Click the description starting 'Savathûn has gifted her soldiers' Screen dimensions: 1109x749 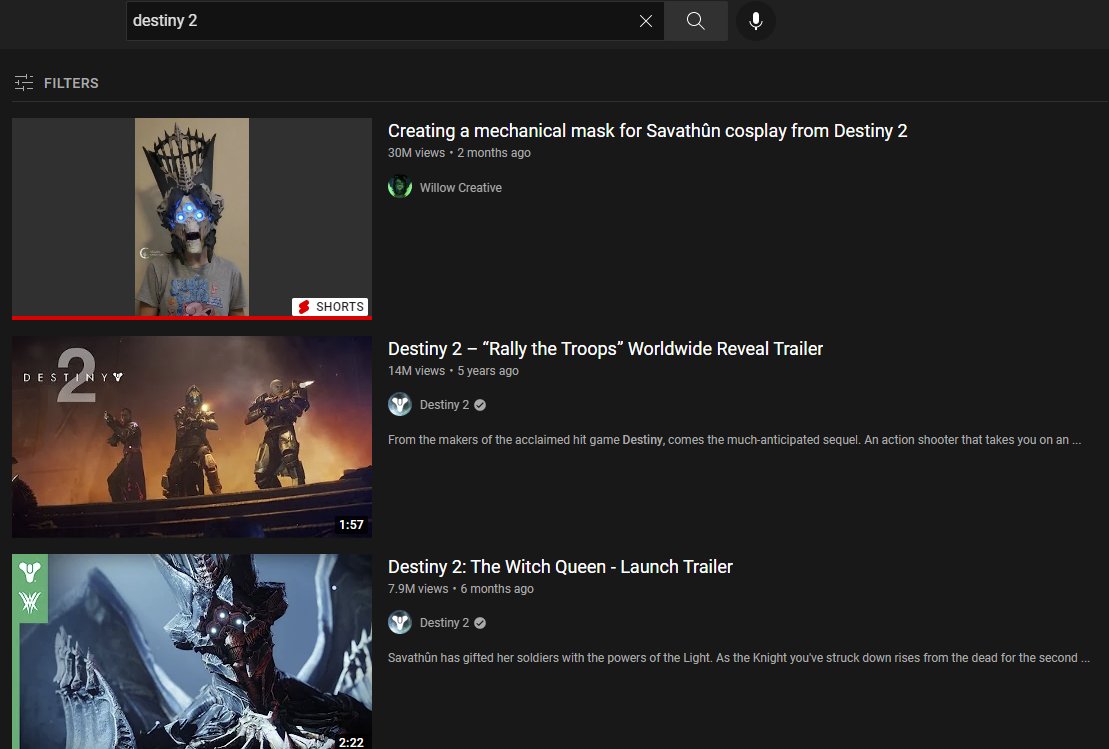(738, 658)
